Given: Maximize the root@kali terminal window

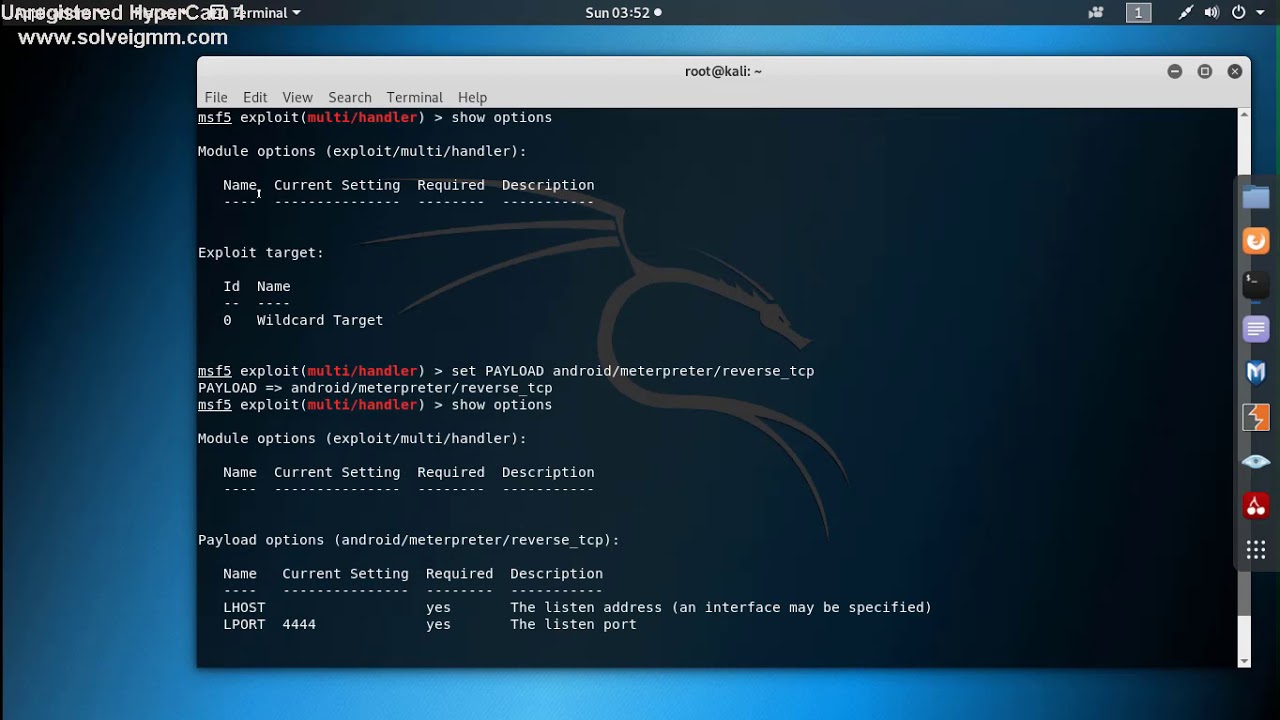Looking at the screenshot, I should (x=1205, y=71).
